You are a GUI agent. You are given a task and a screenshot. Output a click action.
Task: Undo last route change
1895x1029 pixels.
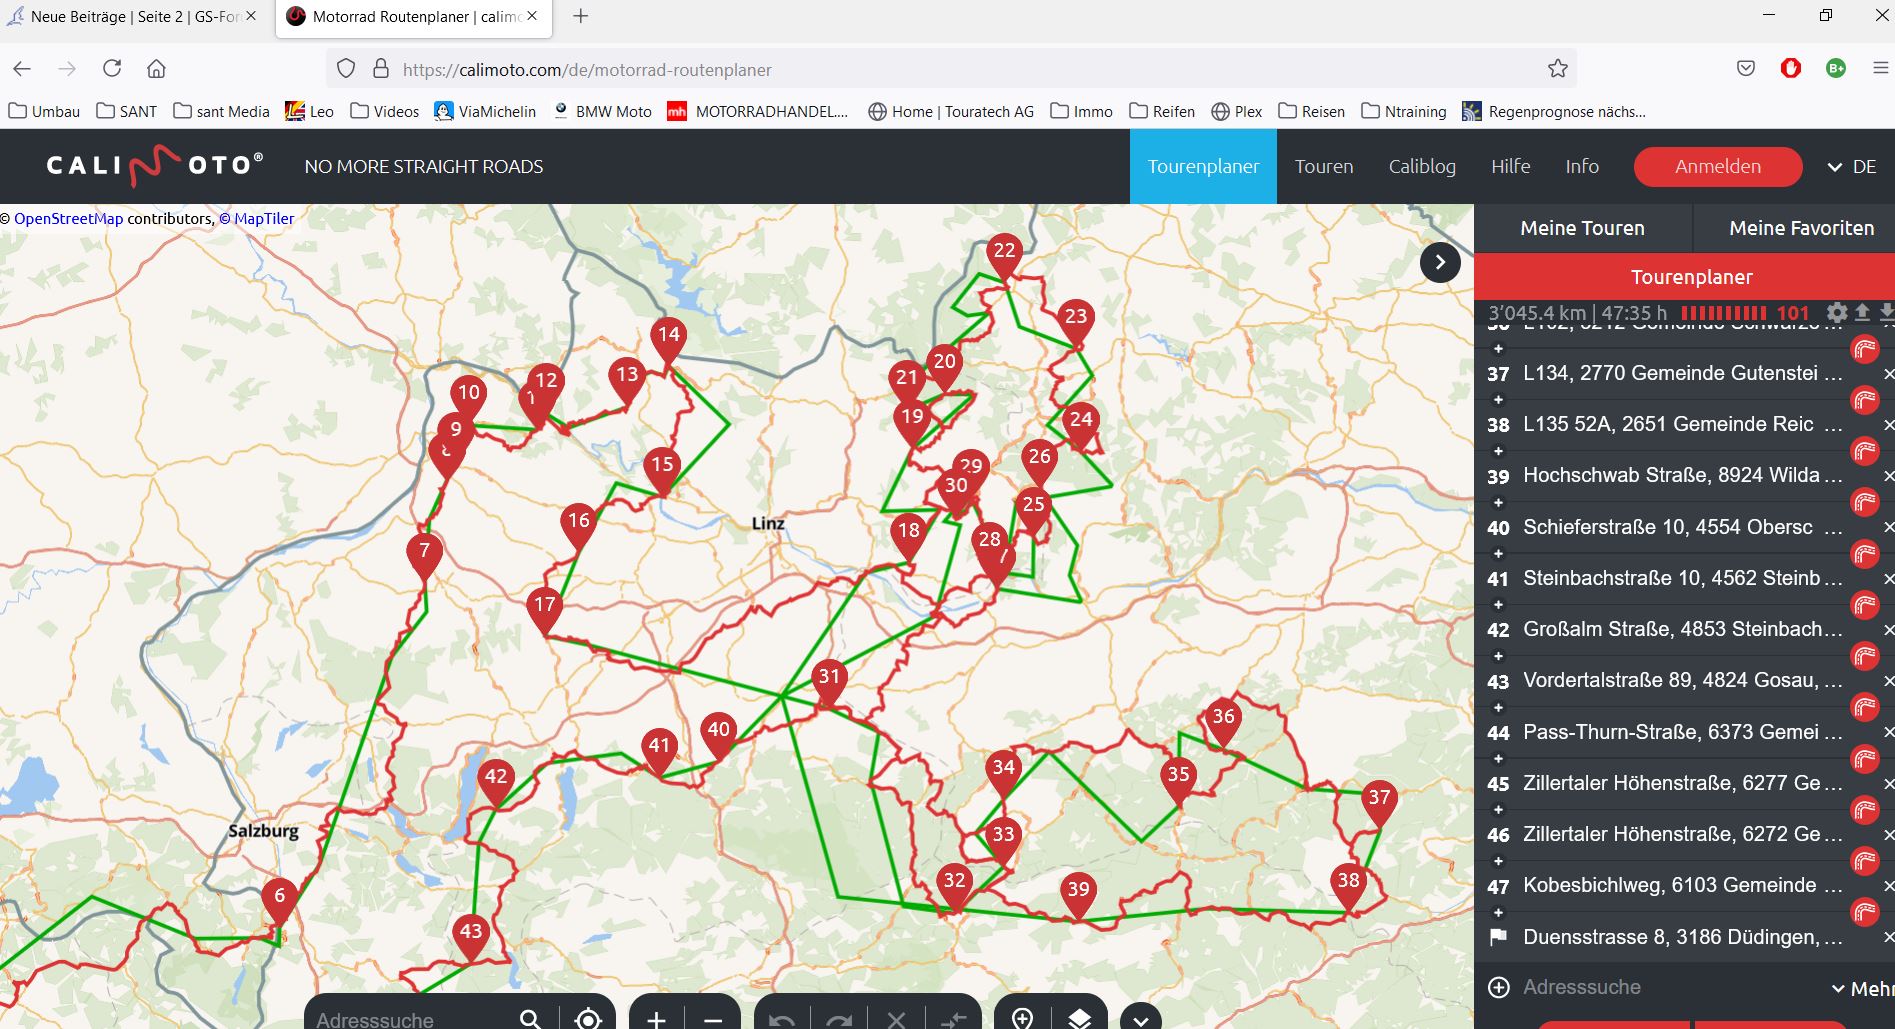(782, 1019)
